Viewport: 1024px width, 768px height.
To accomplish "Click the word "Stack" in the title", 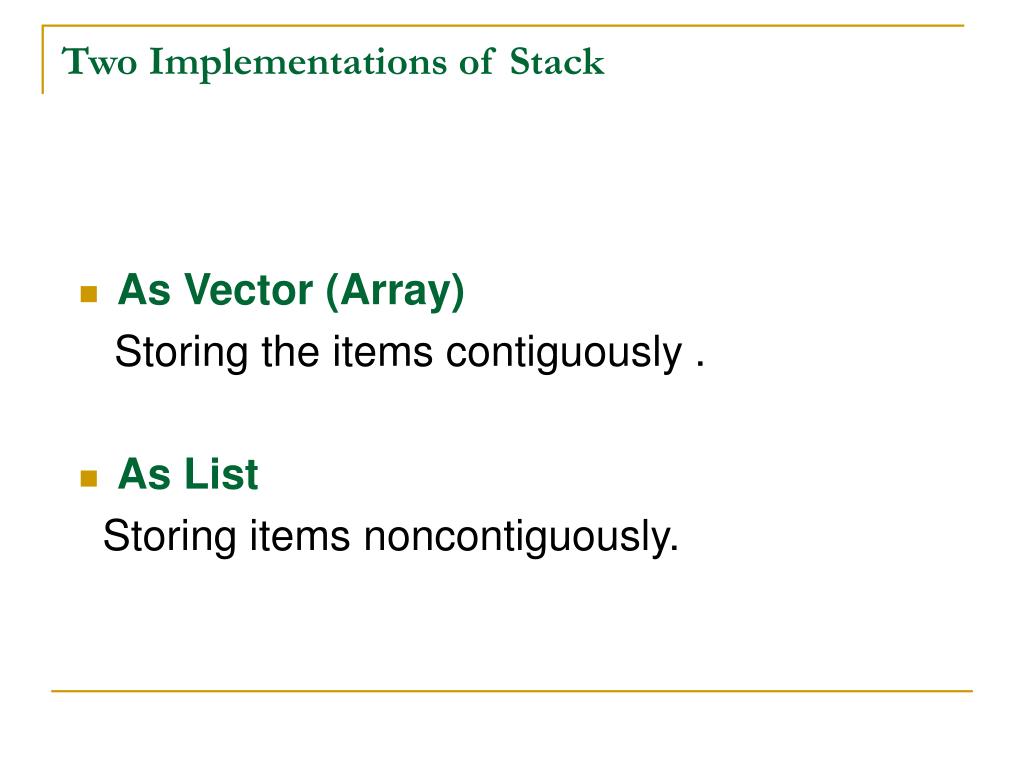I will point(557,63).
